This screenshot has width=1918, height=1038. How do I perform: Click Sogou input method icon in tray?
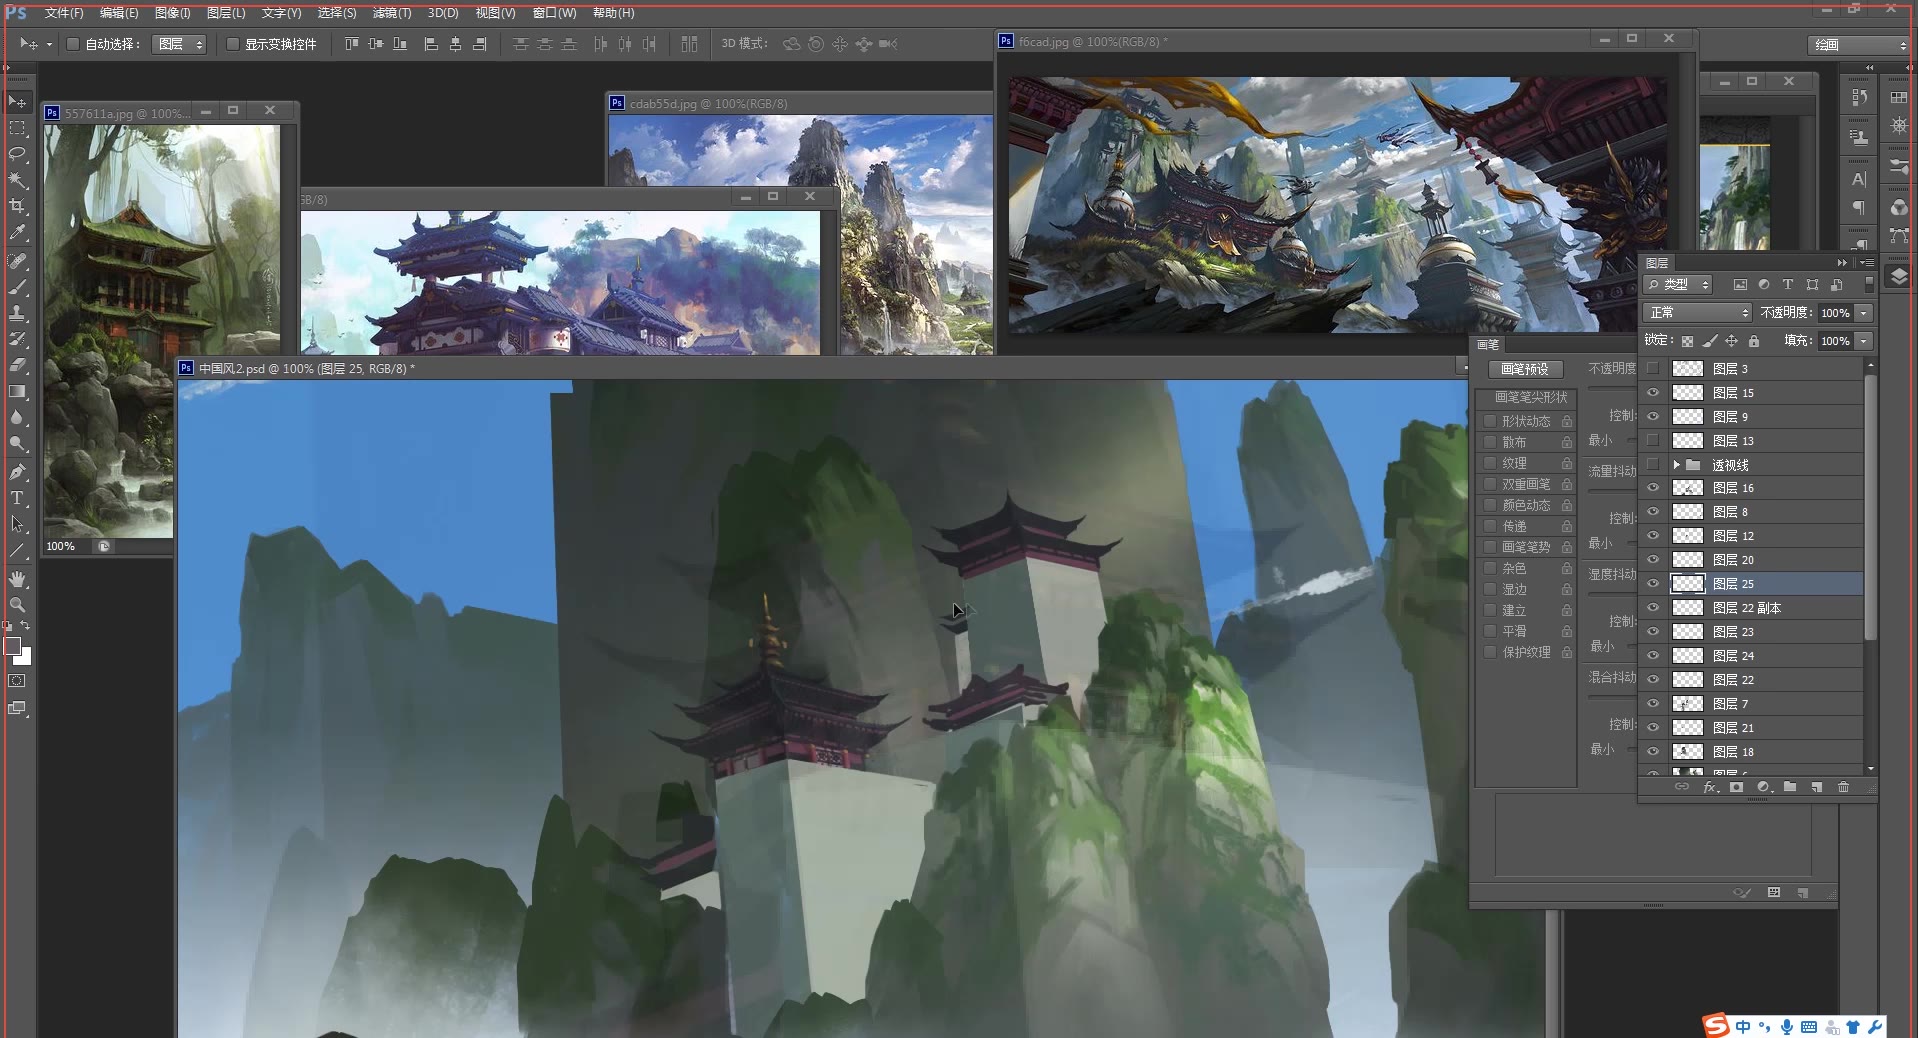(1716, 1025)
